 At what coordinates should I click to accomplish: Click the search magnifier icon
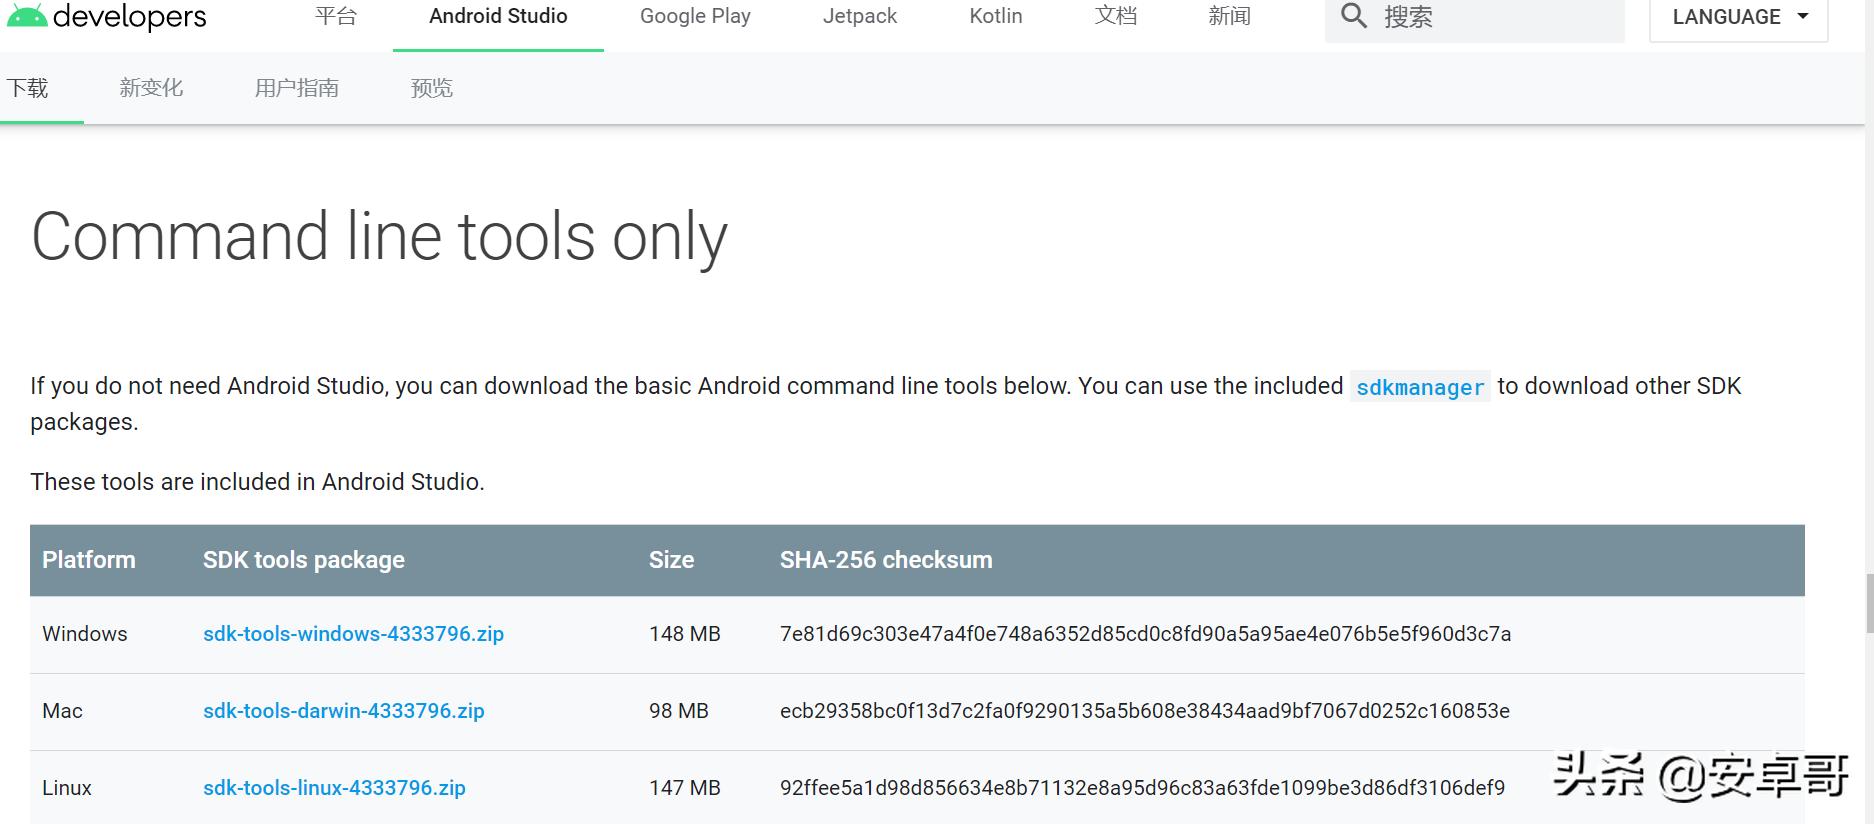coord(1353,16)
